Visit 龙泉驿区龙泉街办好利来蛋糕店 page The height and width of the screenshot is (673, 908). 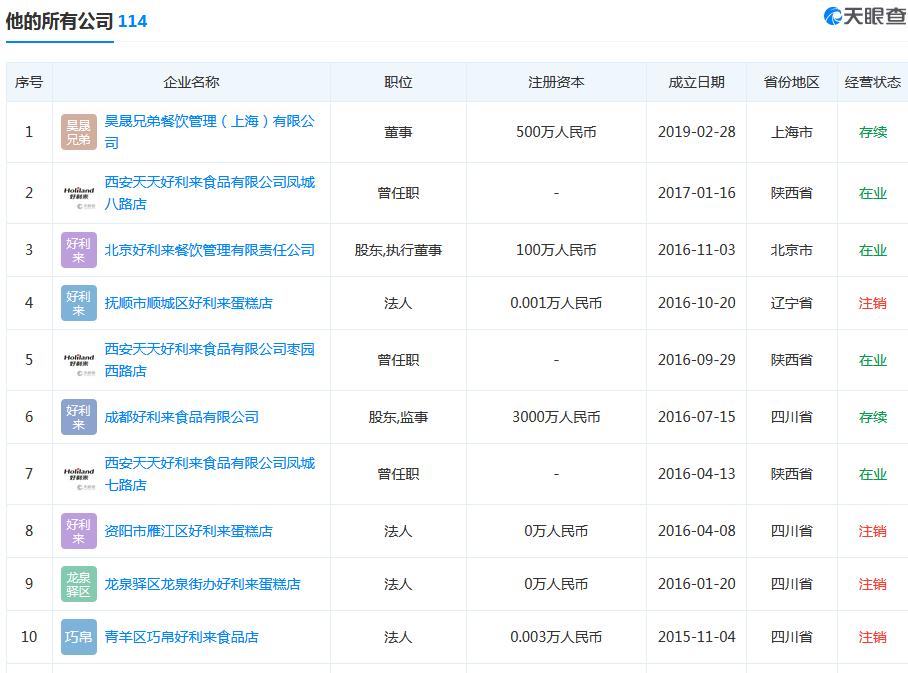point(202,584)
